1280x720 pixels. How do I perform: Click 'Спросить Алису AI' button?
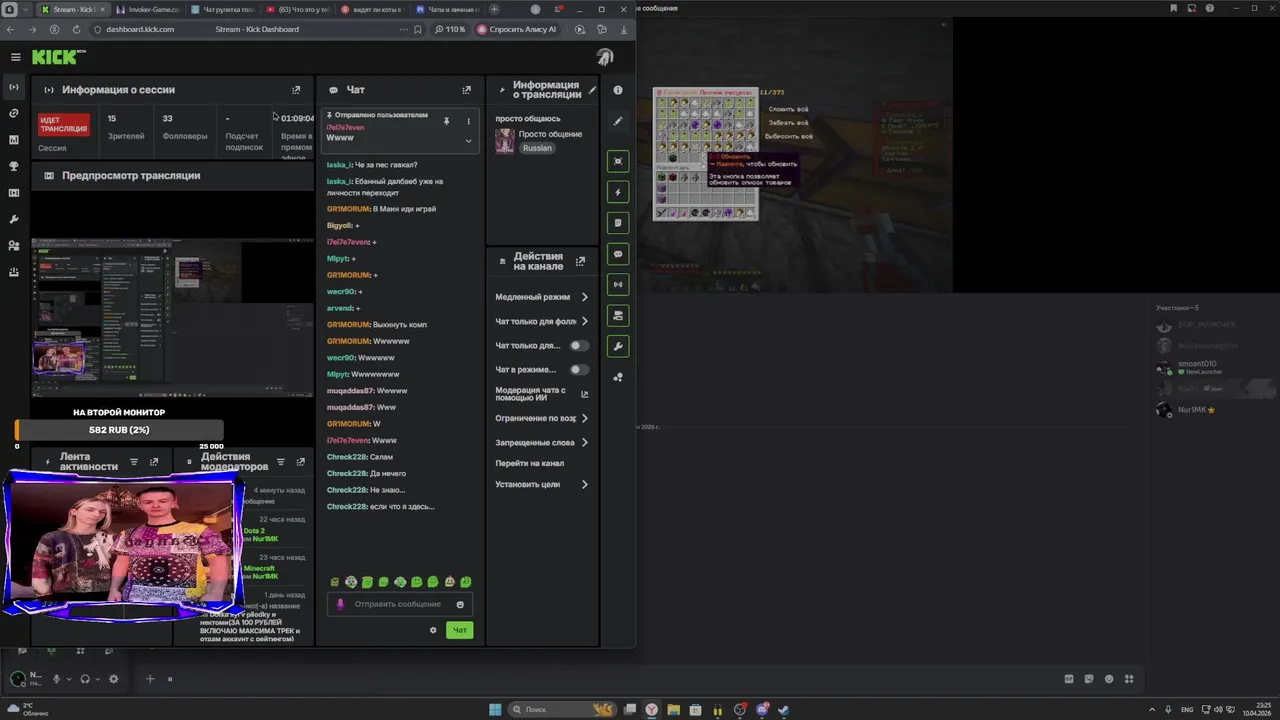coord(517,29)
